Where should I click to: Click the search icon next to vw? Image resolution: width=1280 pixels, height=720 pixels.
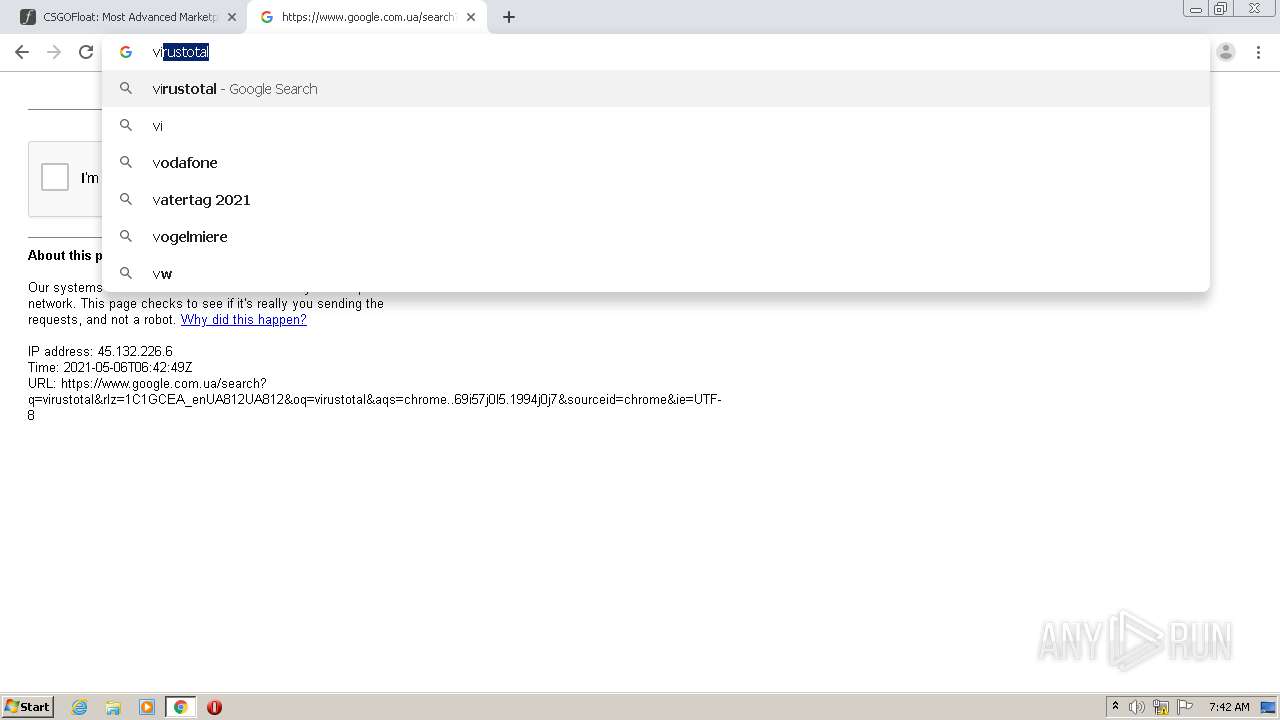coord(126,273)
